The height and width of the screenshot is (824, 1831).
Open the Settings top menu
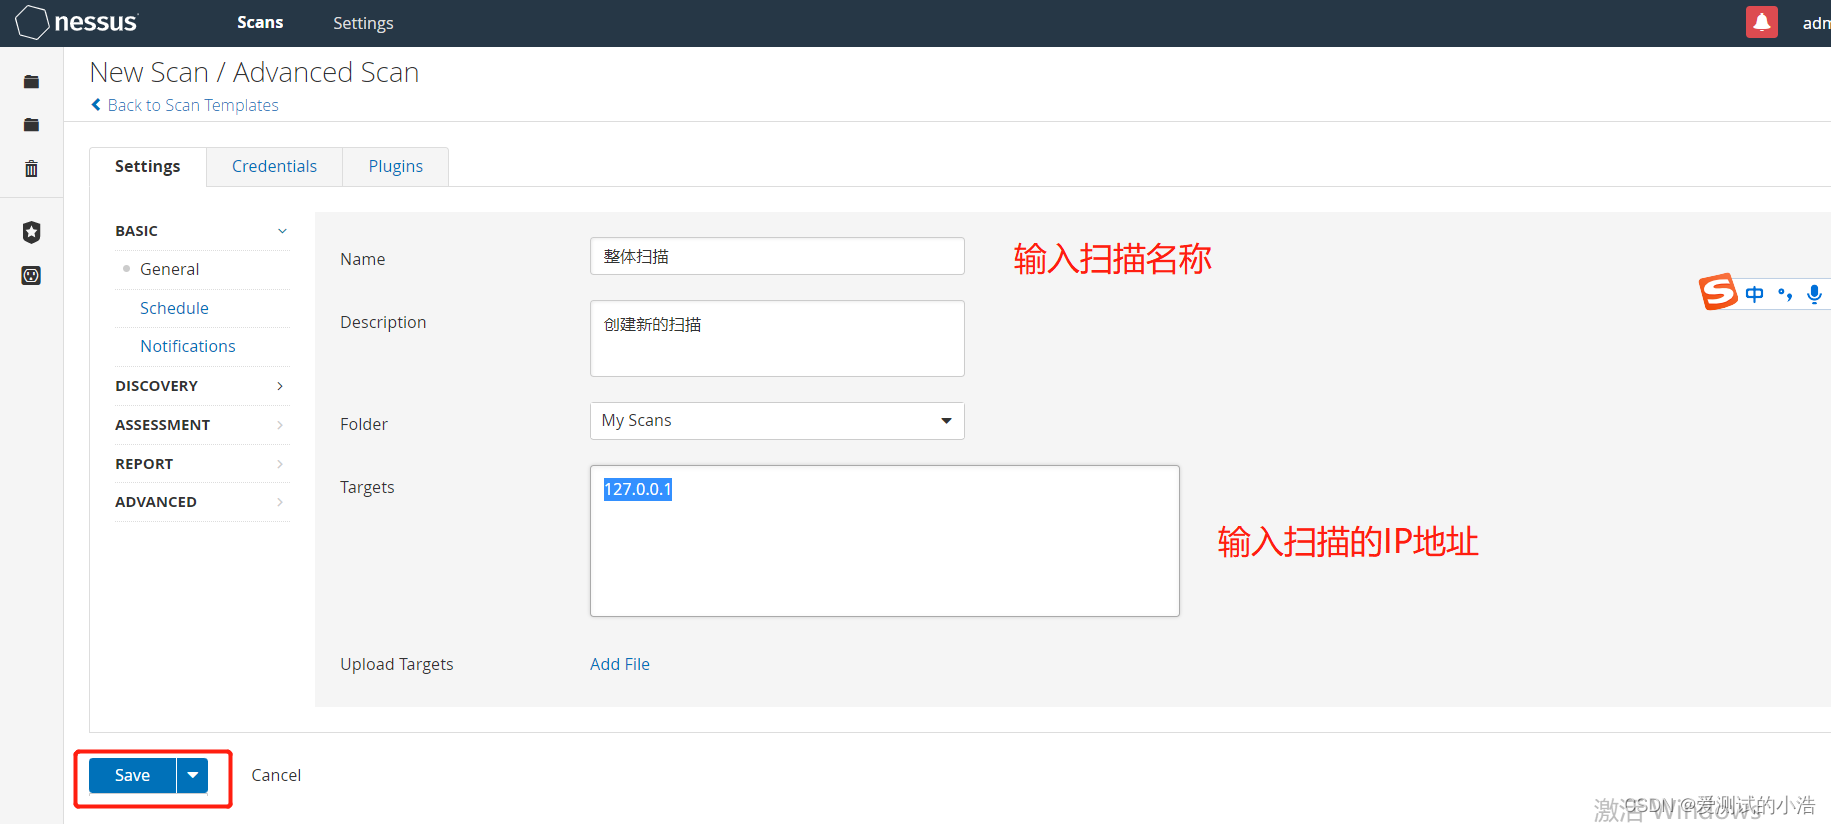point(363,22)
